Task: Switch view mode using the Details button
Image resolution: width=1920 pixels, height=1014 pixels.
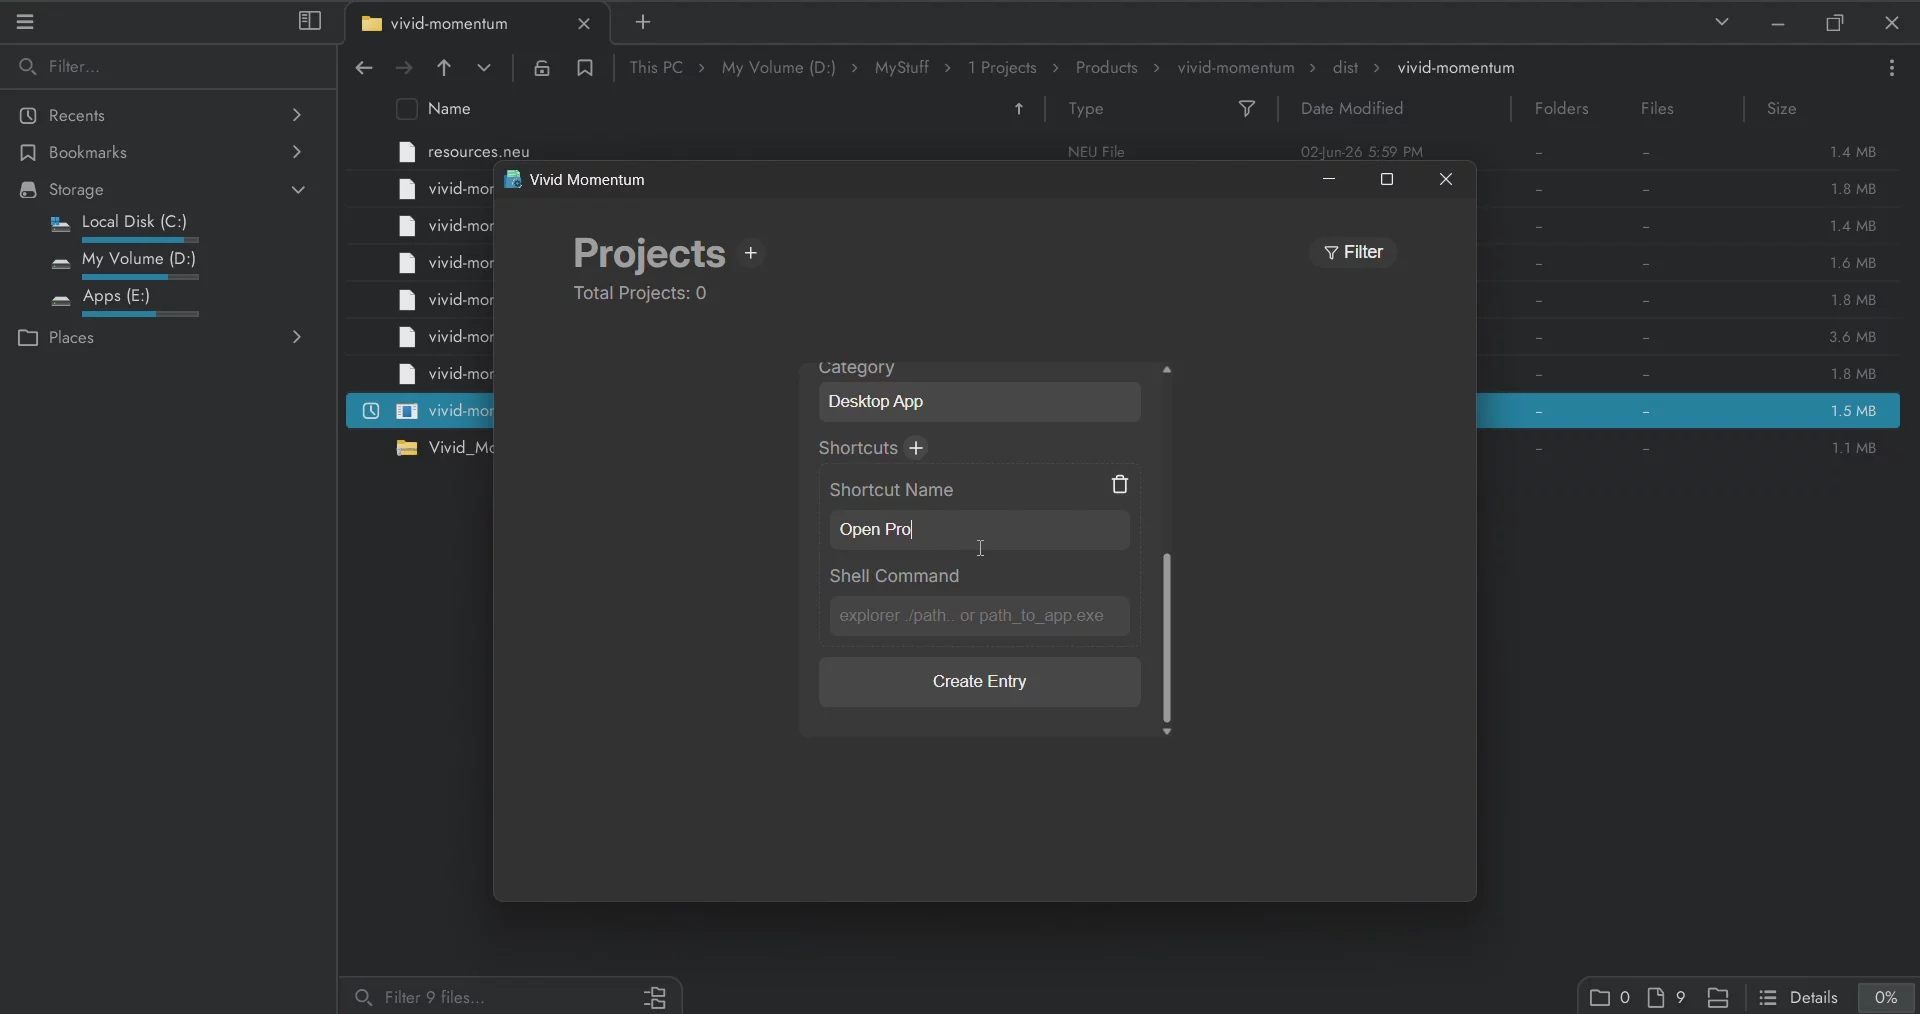Action: point(1800,998)
